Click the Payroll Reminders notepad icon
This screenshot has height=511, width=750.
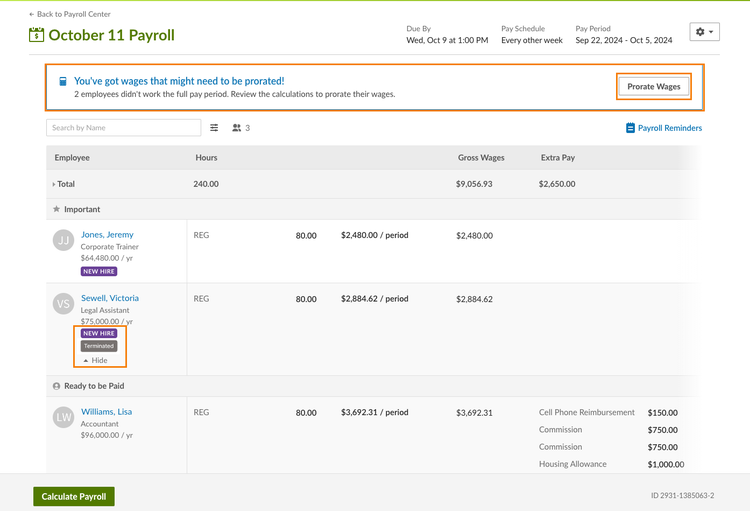pos(630,128)
